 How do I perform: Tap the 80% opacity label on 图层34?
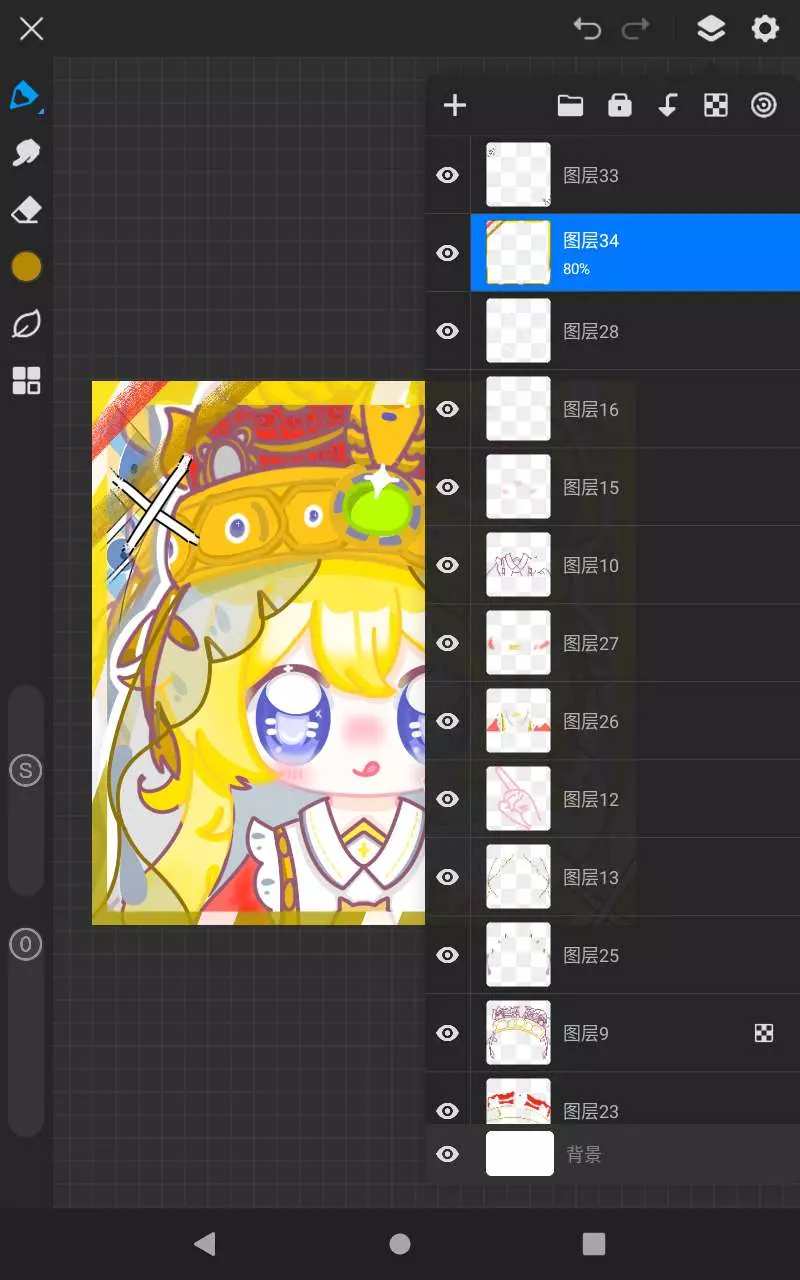[576, 269]
